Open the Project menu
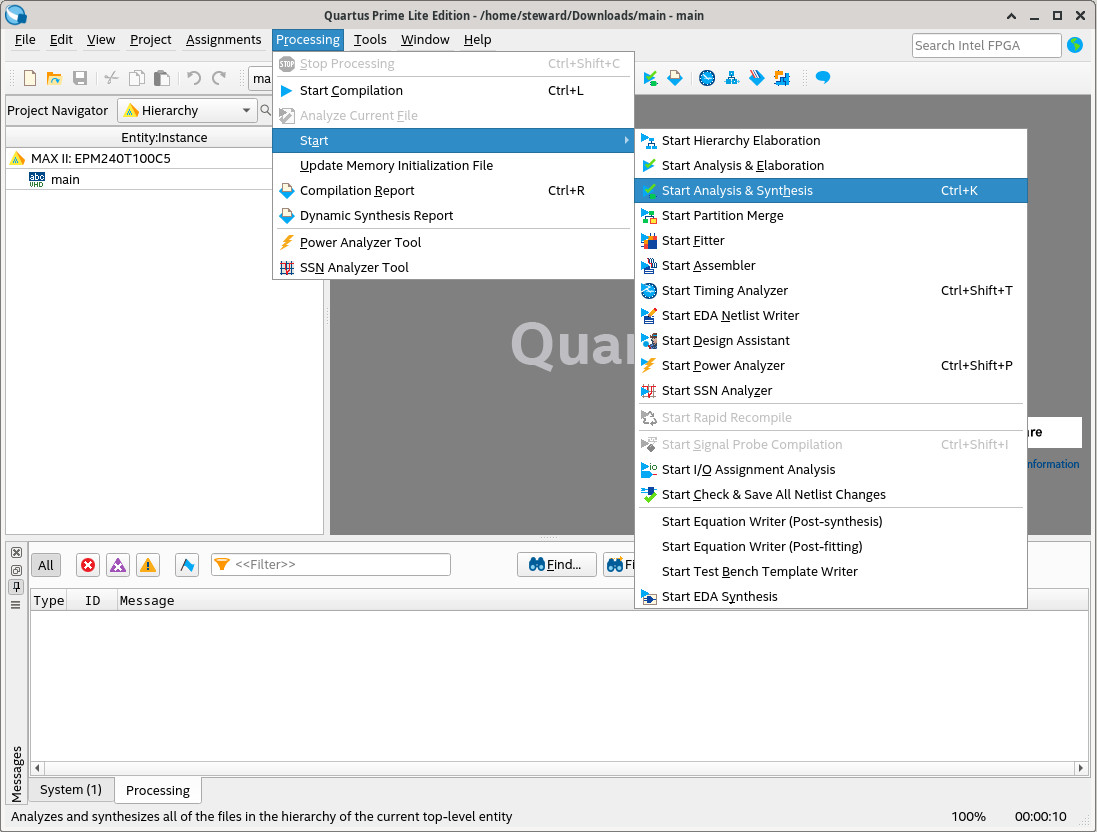 point(150,40)
